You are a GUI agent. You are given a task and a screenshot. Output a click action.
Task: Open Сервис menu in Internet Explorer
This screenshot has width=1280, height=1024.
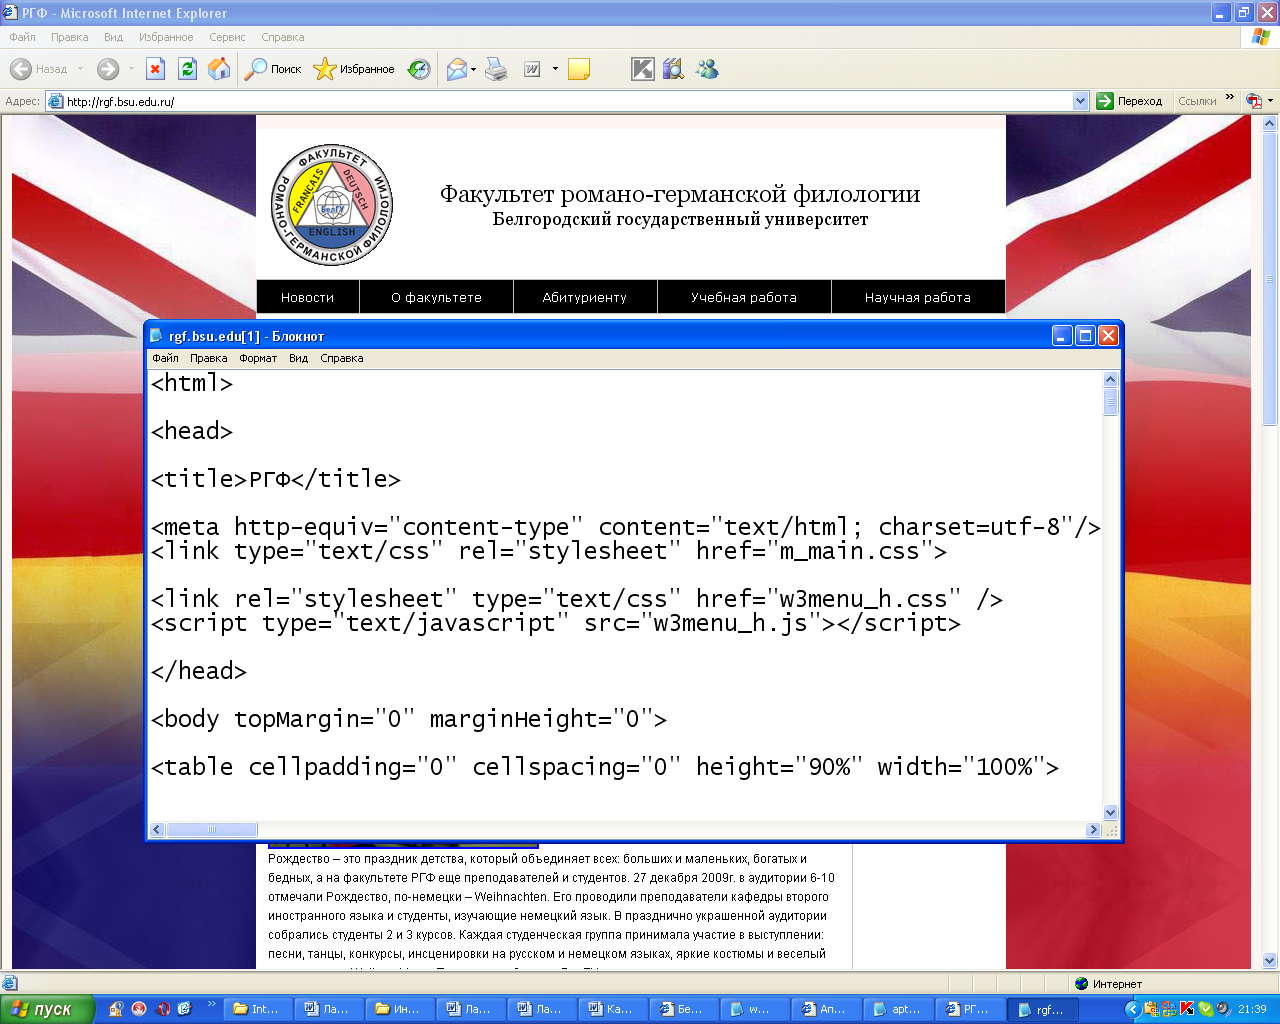(x=227, y=37)
